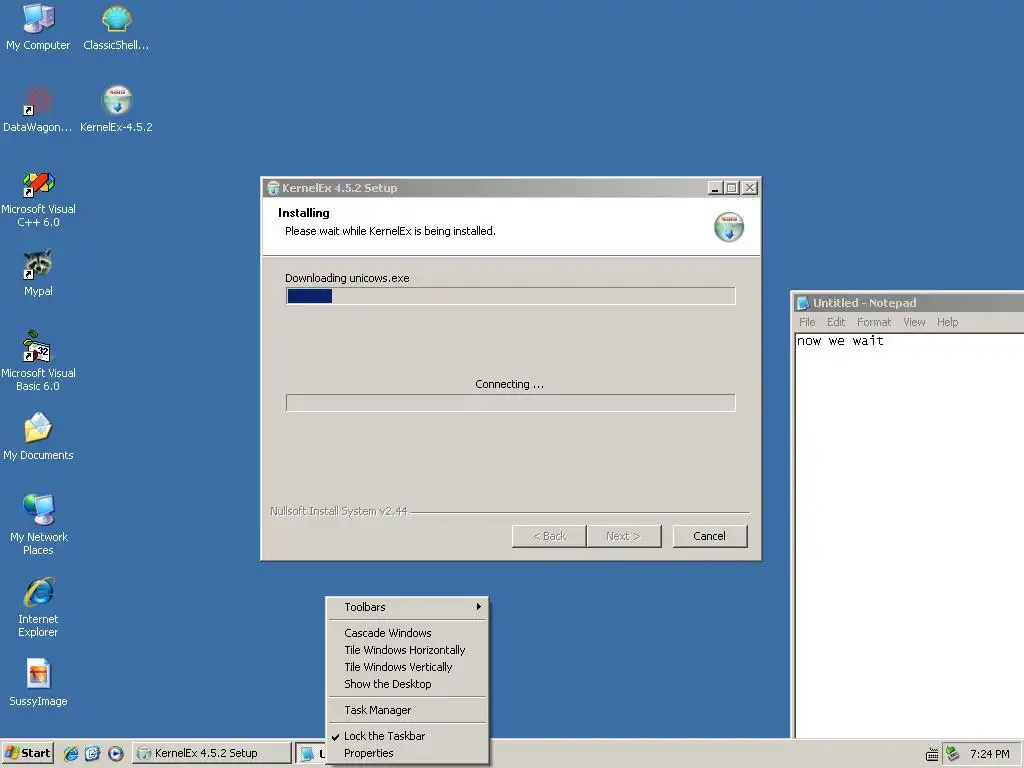Click the unicows.exe download progress bar
Viewport: 1024px width, 768px height.
[511, 296]
